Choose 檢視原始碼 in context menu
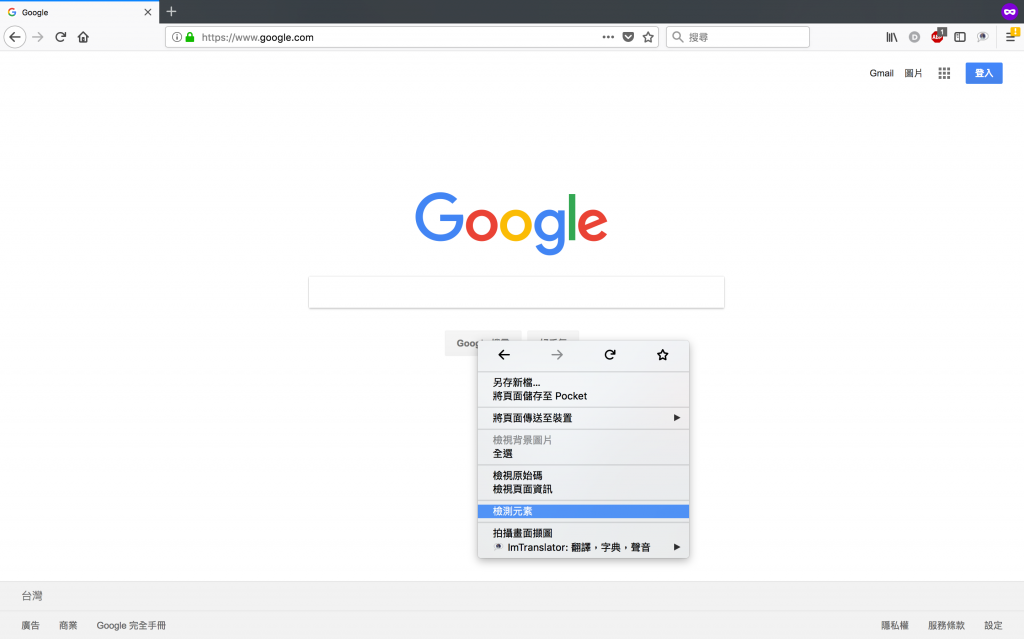The width and height of the screenshot is (1024, 639). (583, 475)
